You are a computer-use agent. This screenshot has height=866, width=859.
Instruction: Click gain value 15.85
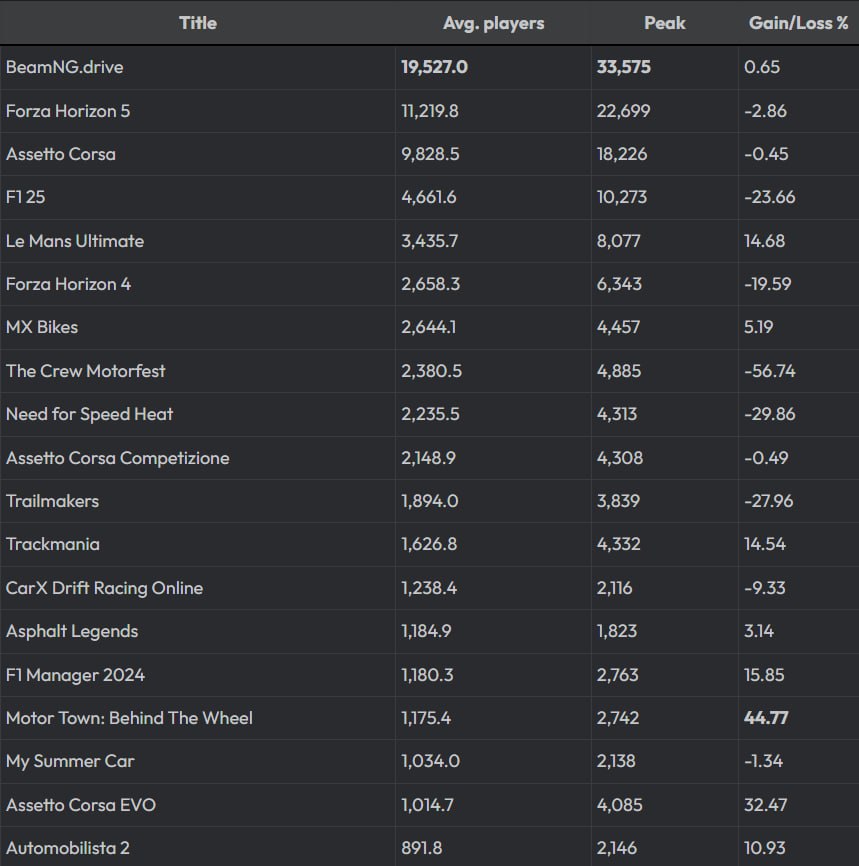click(764, 675)
